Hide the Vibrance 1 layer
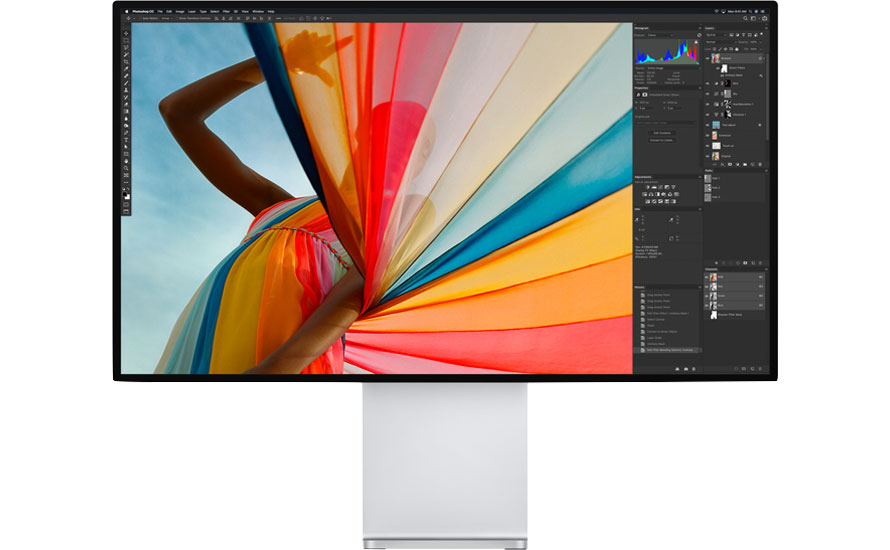Image resolution: width=890 pixels, height=550 pixels. [707, 115]
